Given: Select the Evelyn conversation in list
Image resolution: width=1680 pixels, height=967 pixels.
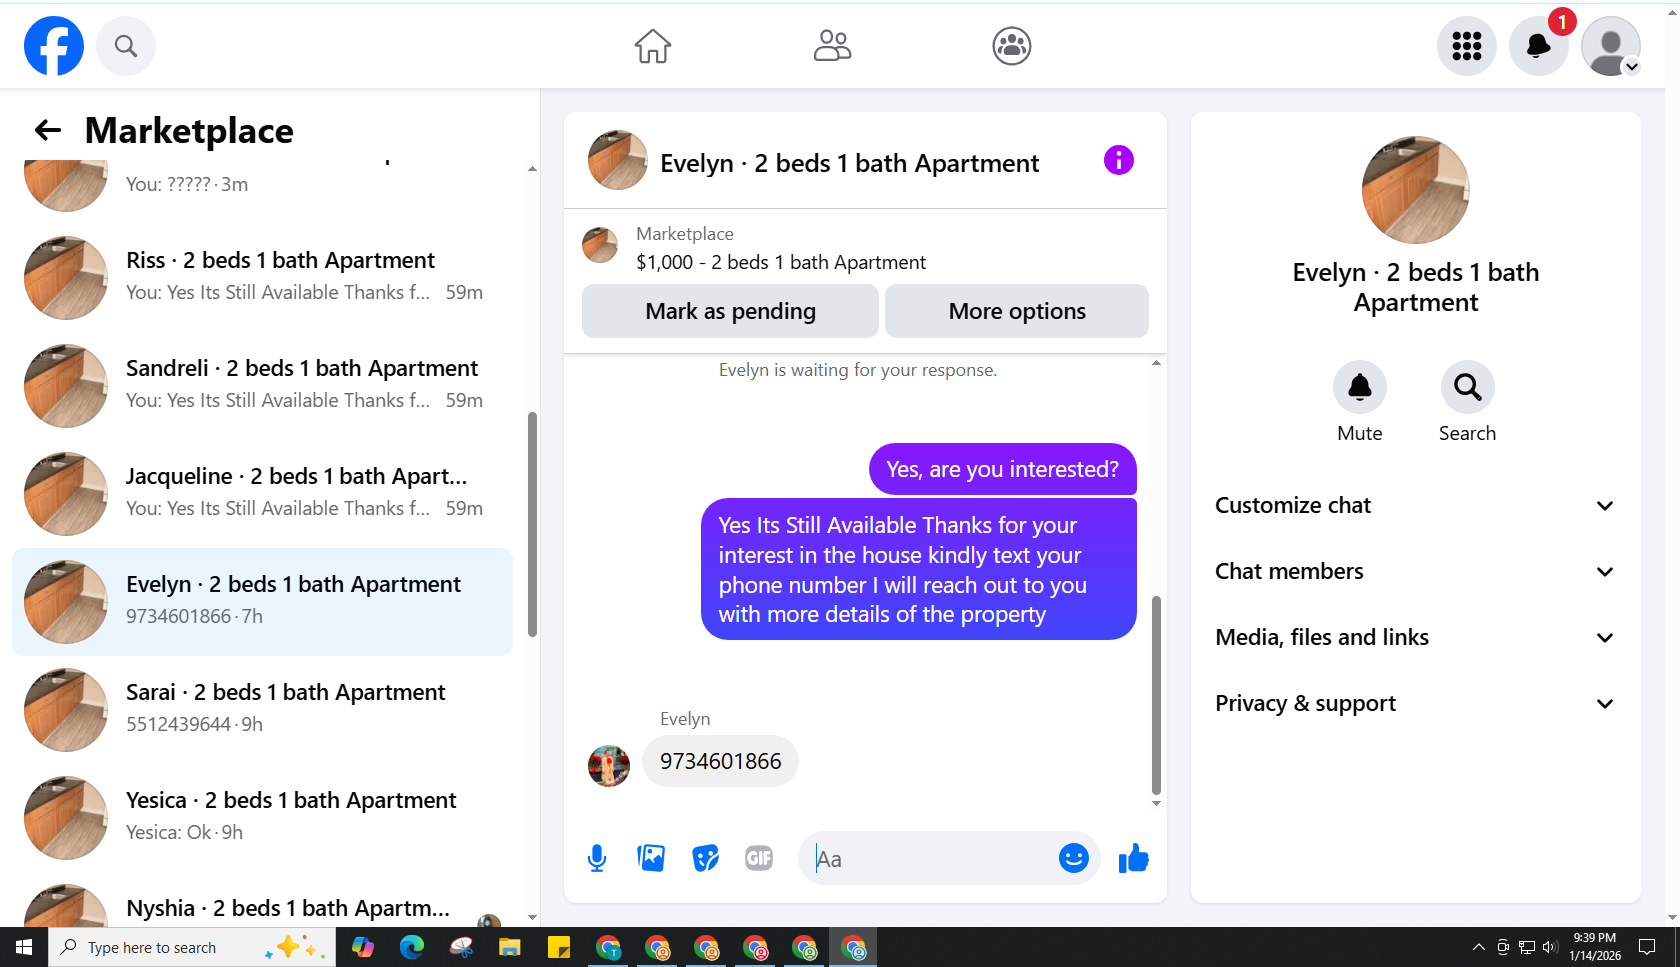Looking at the screenshot, I should (263, 601).
